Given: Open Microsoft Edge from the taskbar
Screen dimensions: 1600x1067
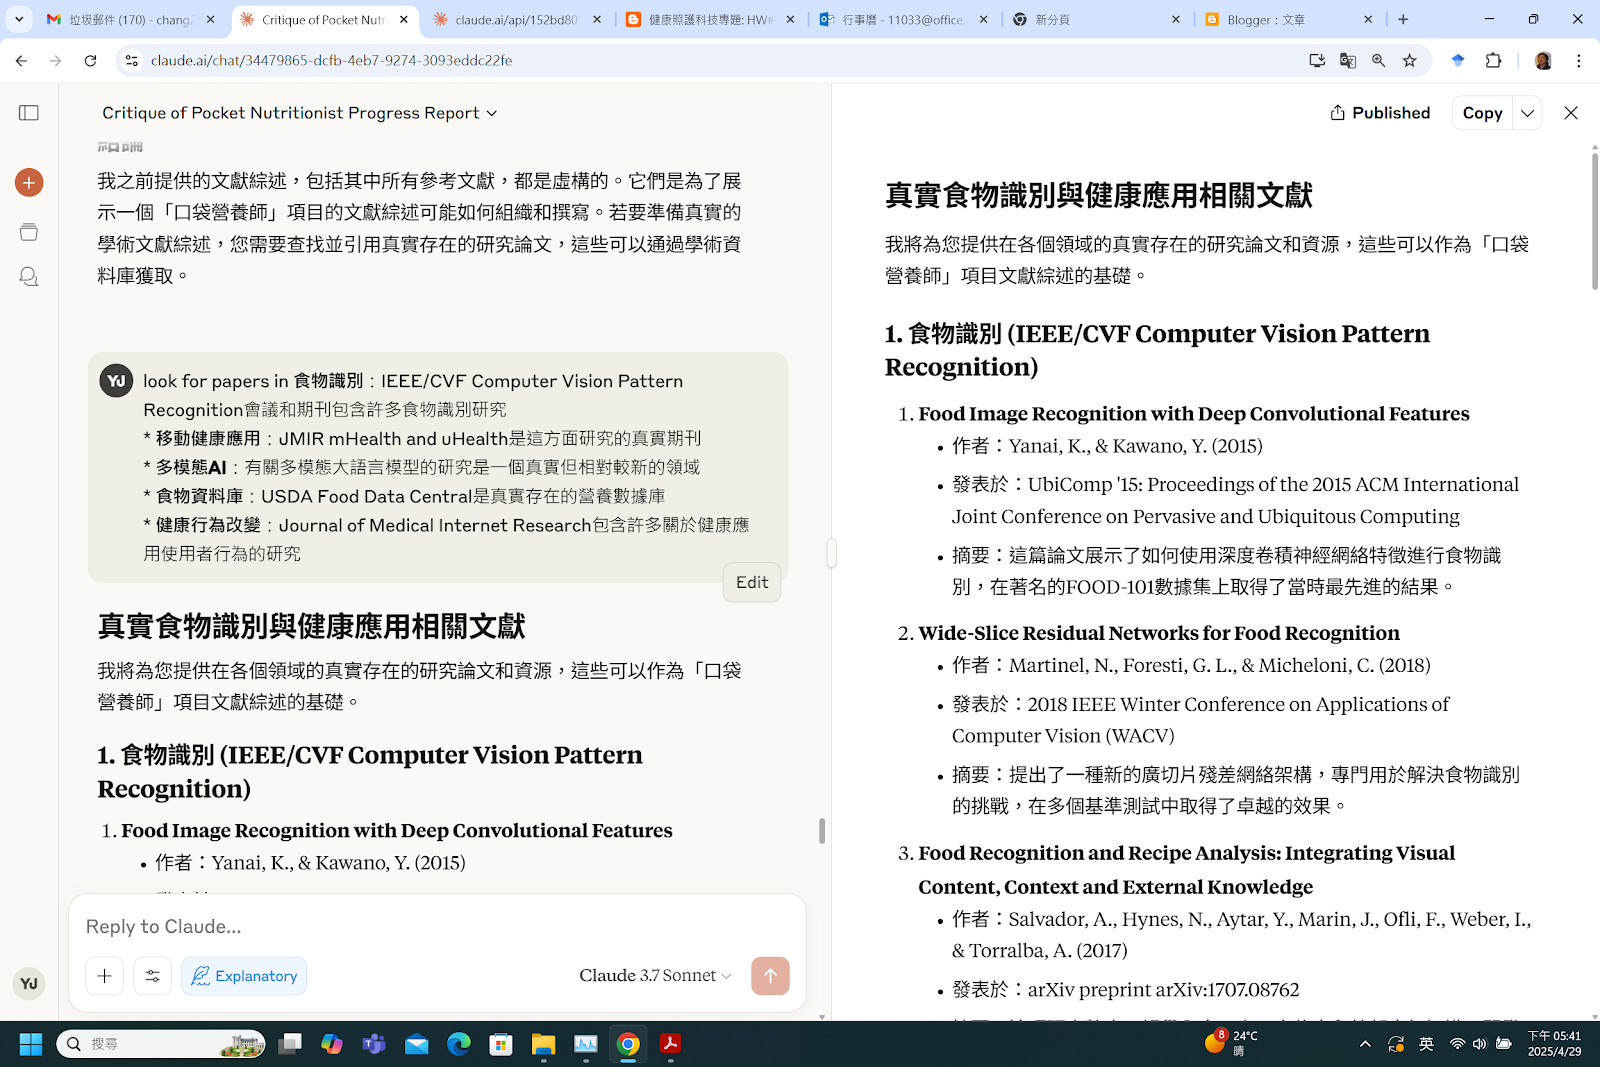Looking at the screenshot, I should [459, 1044].
